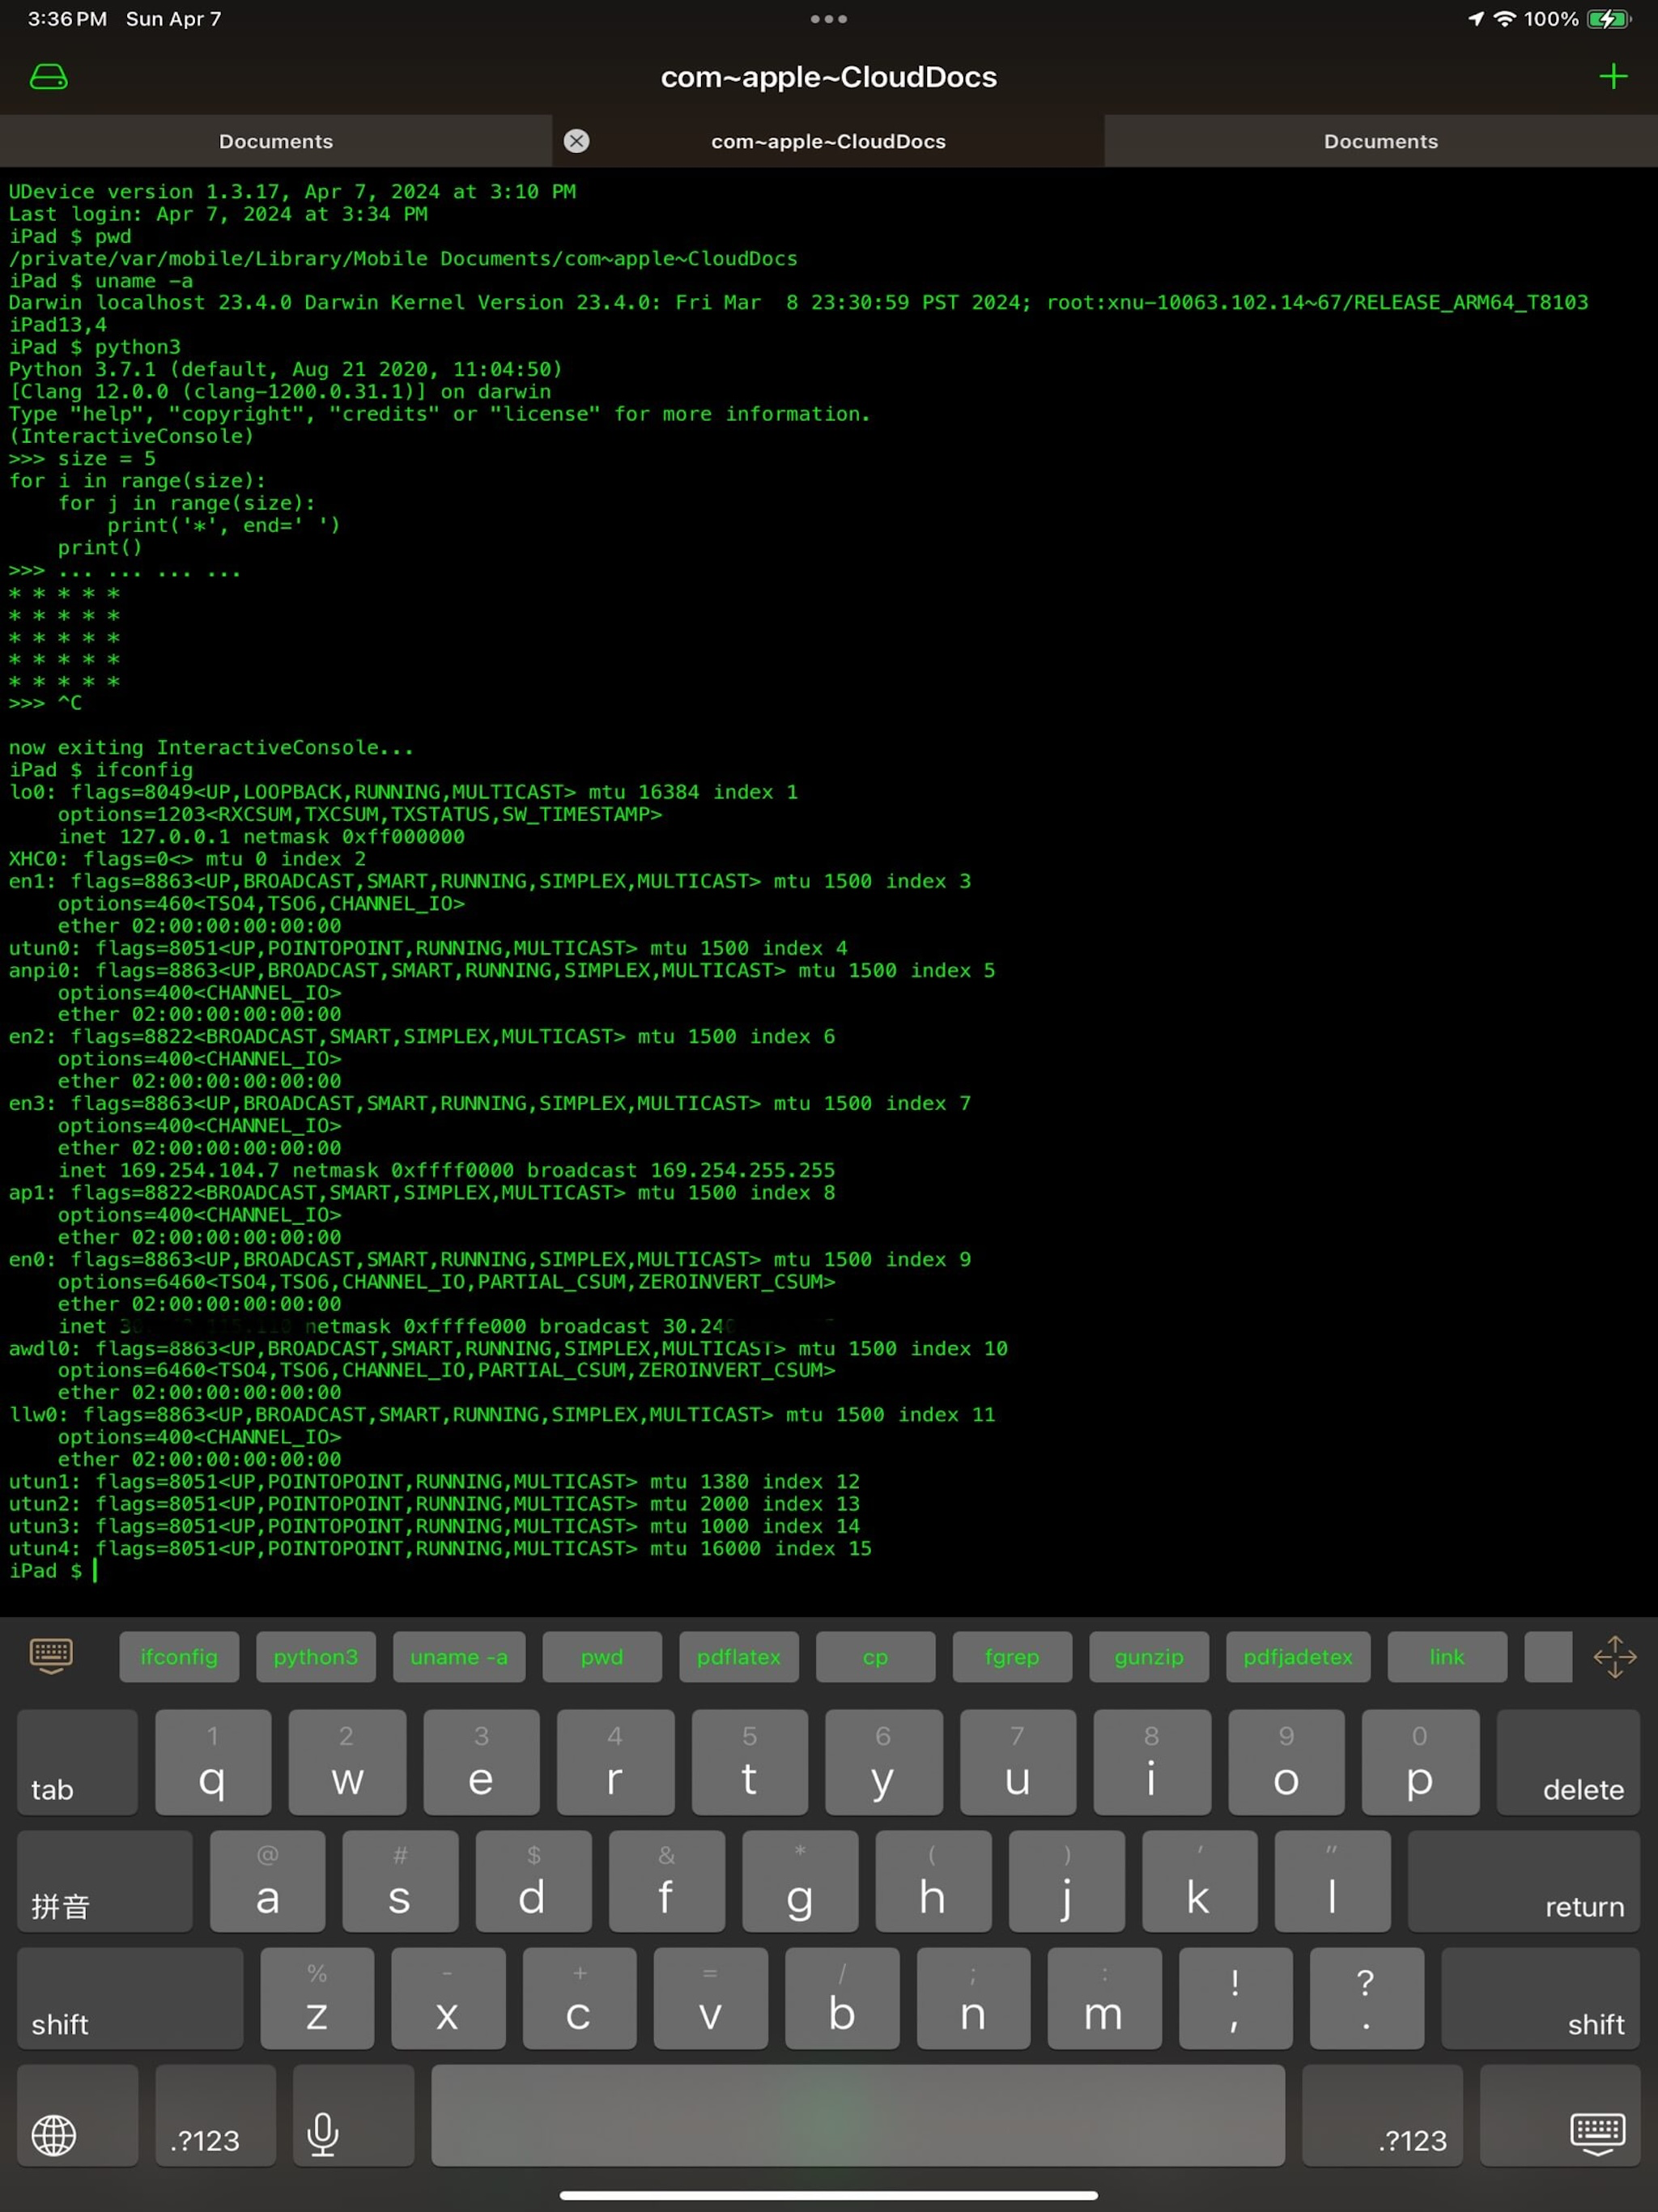The height and width of the screenshot is (2212, 1658).
Task: Tap the n key
Action: point(973,1998)
